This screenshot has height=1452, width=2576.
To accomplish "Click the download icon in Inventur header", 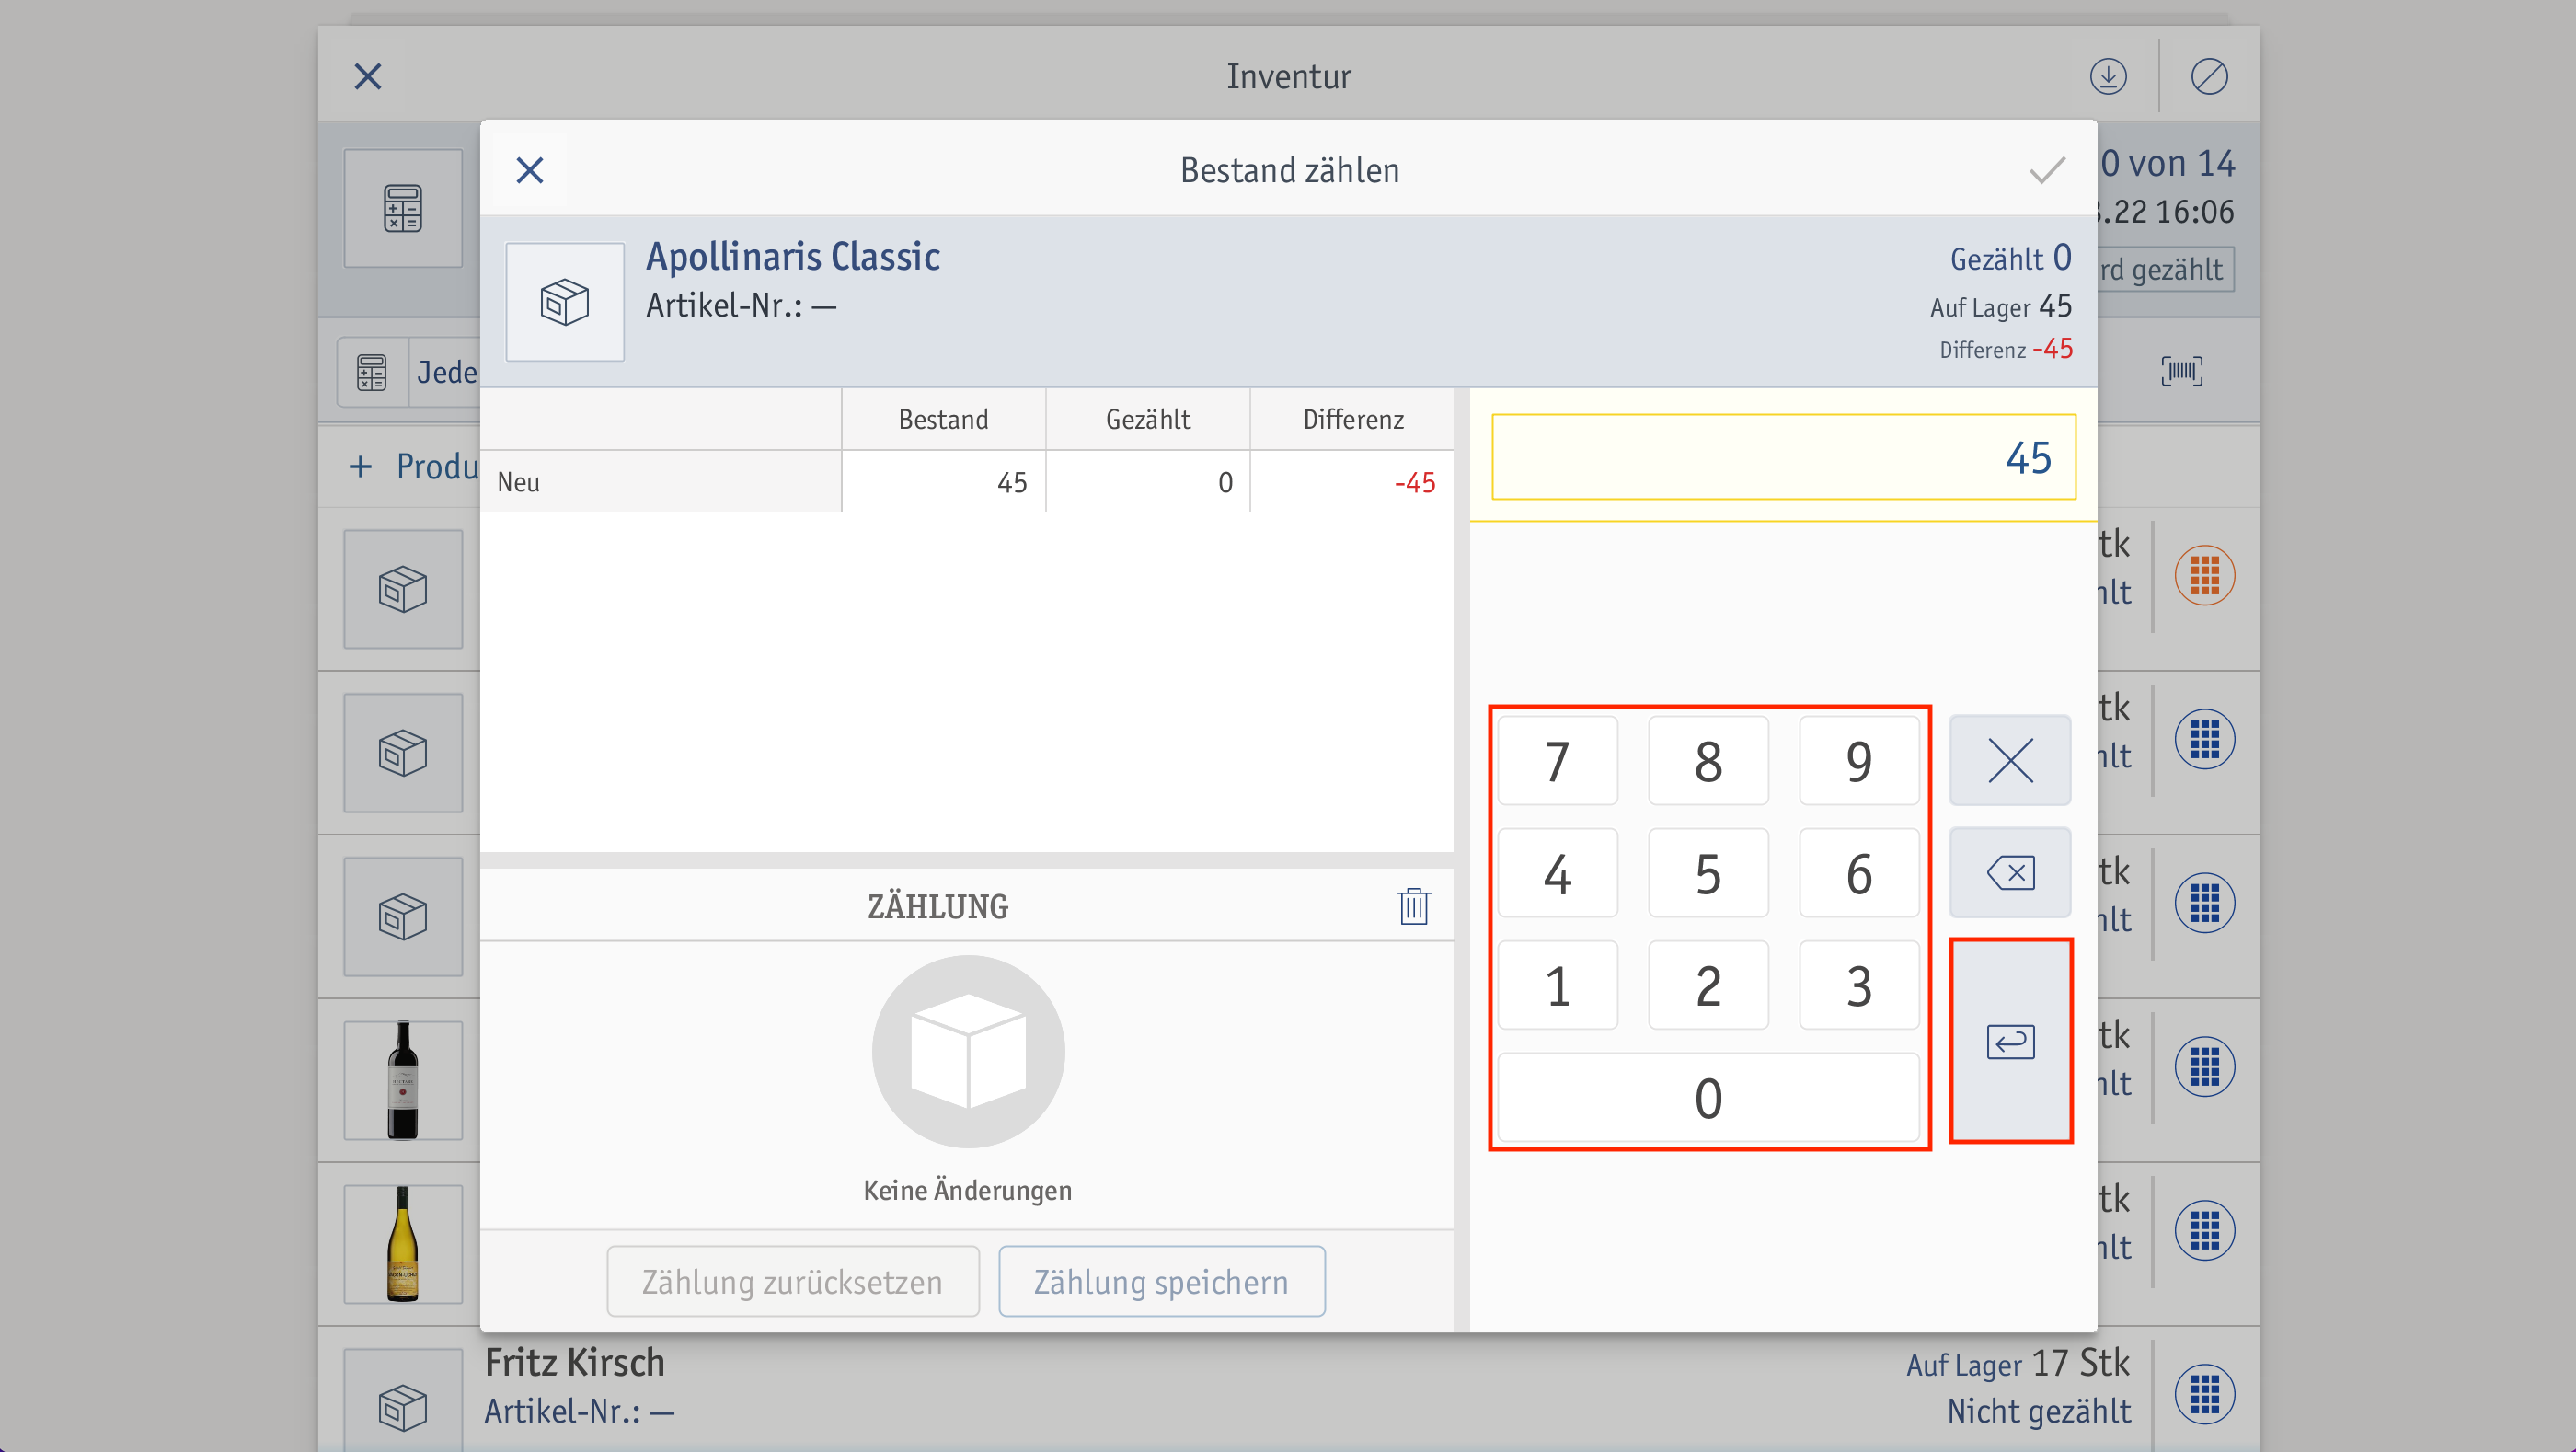I will [2108, 76].
